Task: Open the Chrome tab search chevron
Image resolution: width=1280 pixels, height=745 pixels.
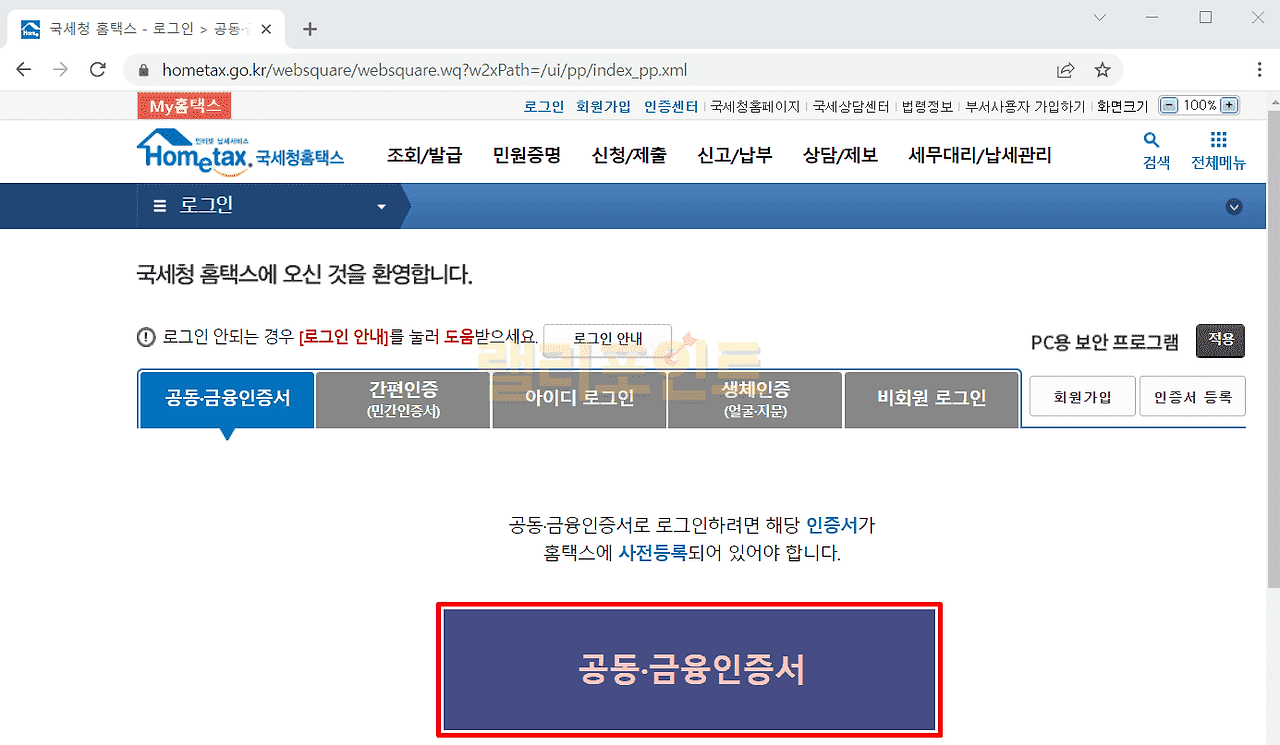Action: [x=1100, y=18]
